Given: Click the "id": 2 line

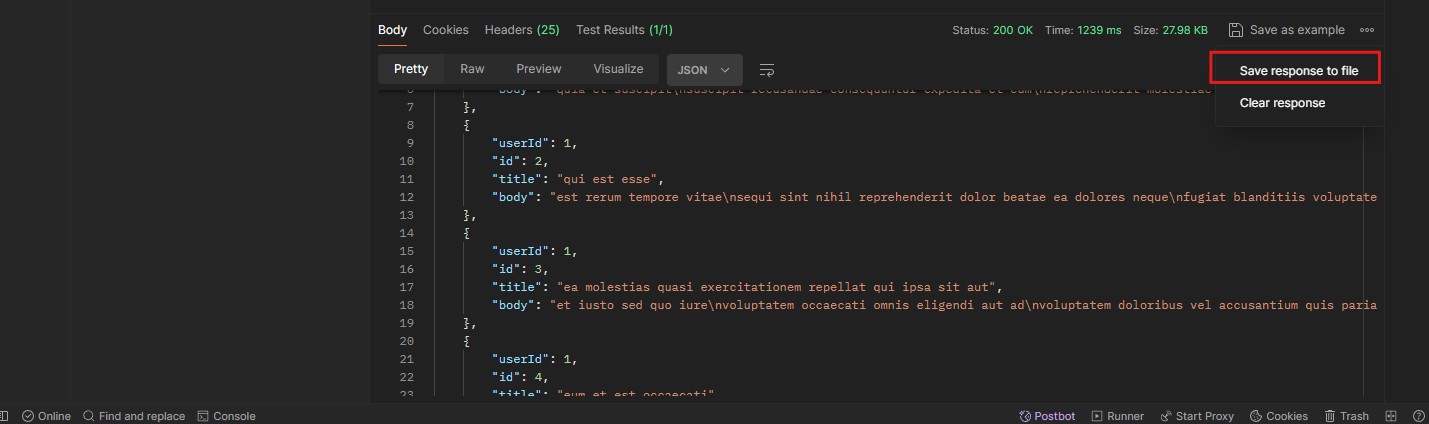Looking at the screenshot, I should tap(520, 161).
